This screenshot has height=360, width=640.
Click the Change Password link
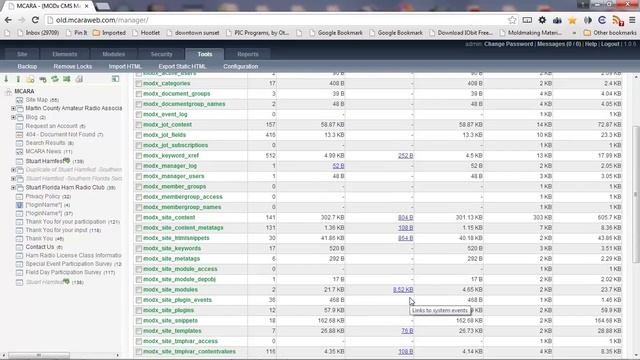tap(509, 44)
